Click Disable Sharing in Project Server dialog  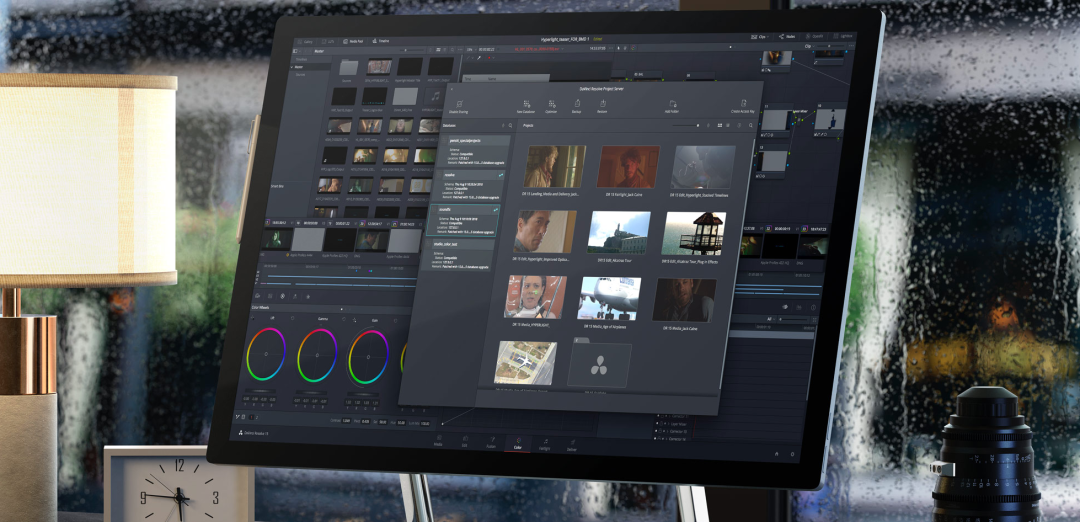pos(458,105)
